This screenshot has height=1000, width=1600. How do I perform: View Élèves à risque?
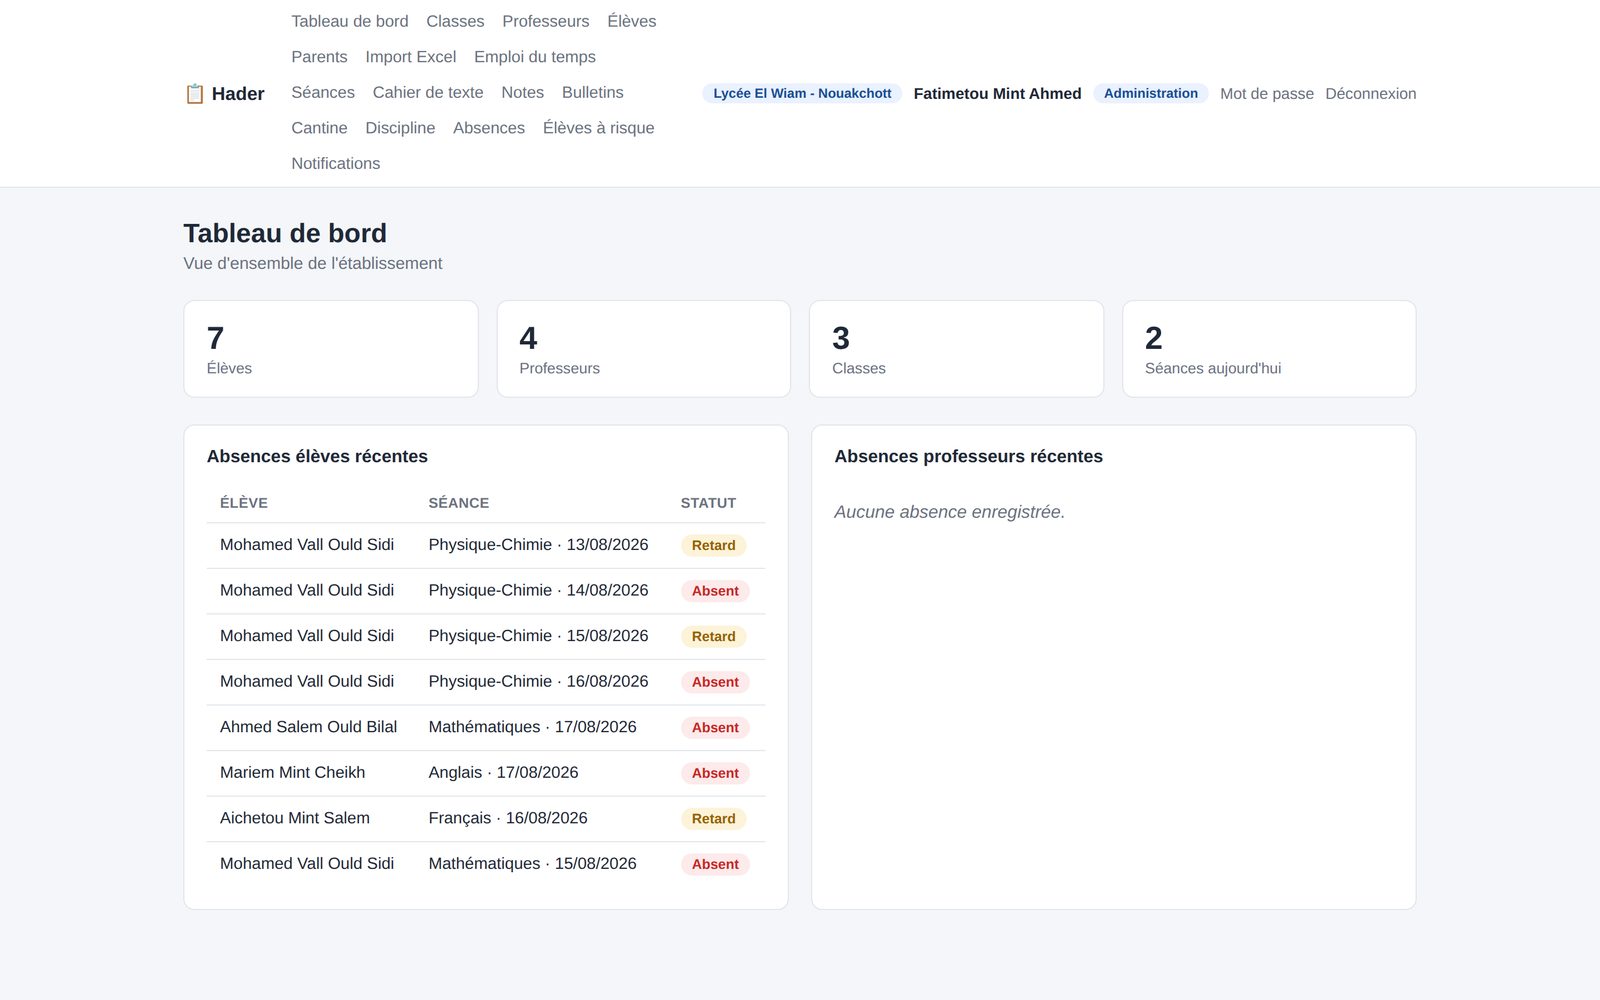point(599,128)
